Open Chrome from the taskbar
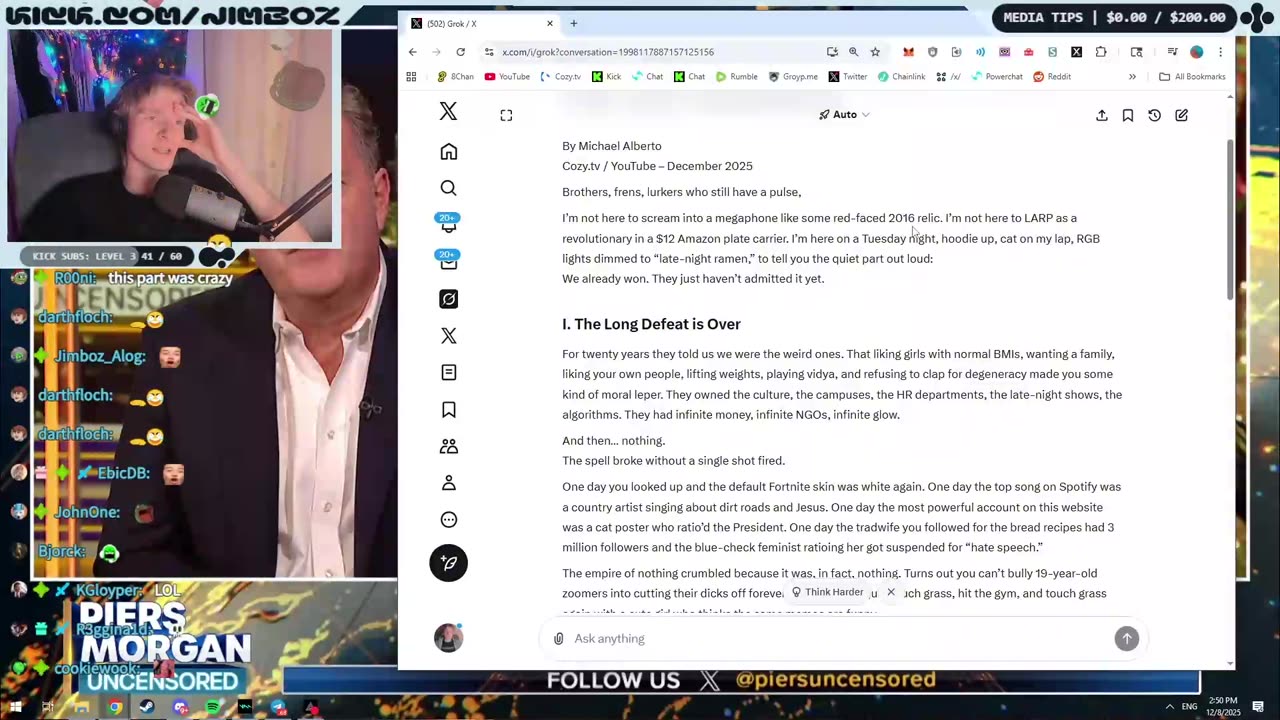 115,708
